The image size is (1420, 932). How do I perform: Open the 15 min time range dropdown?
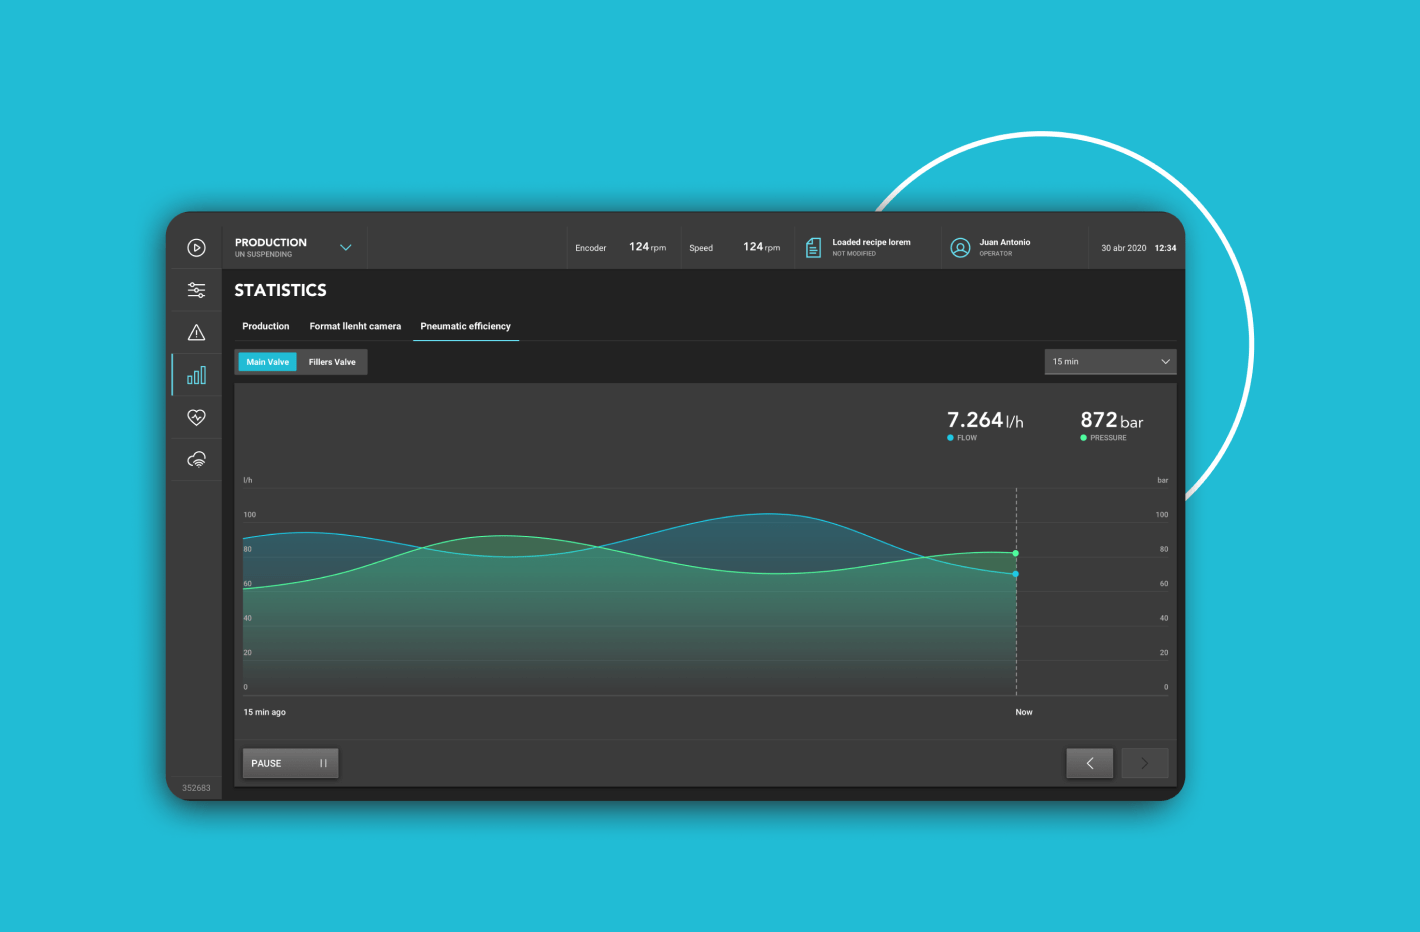(1110, 361)
